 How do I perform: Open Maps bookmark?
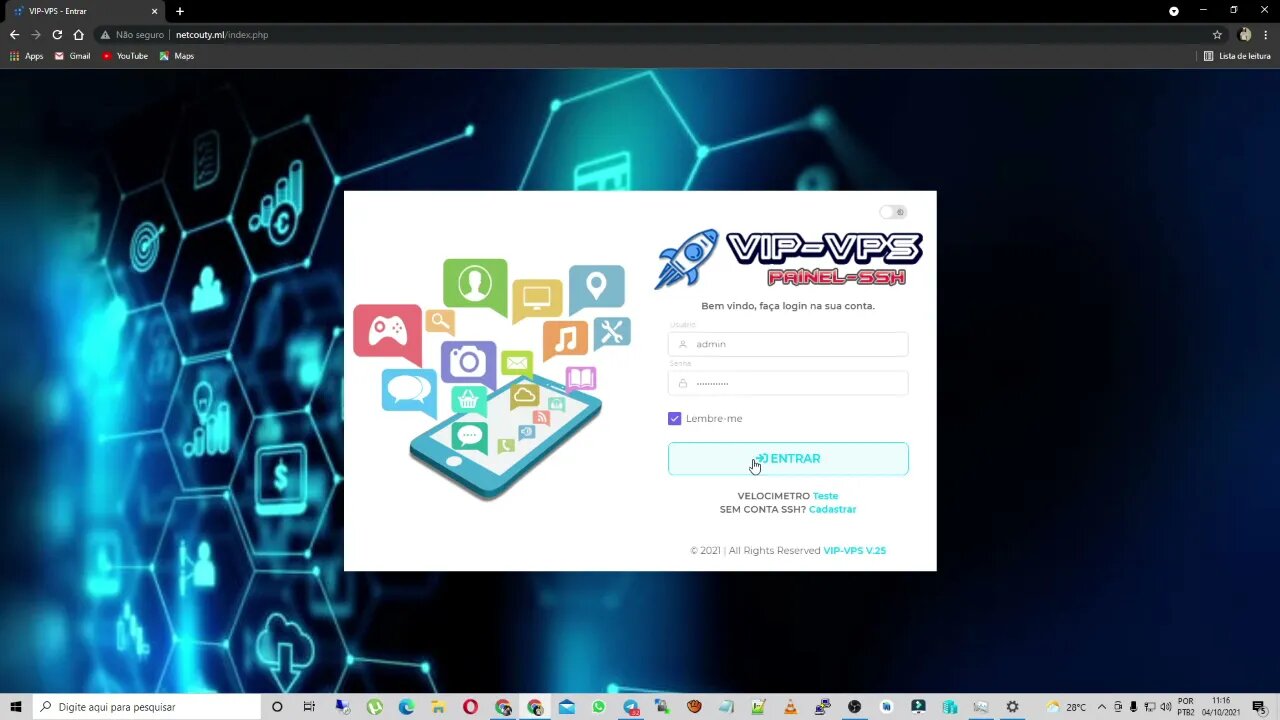(x=177, y=56)
